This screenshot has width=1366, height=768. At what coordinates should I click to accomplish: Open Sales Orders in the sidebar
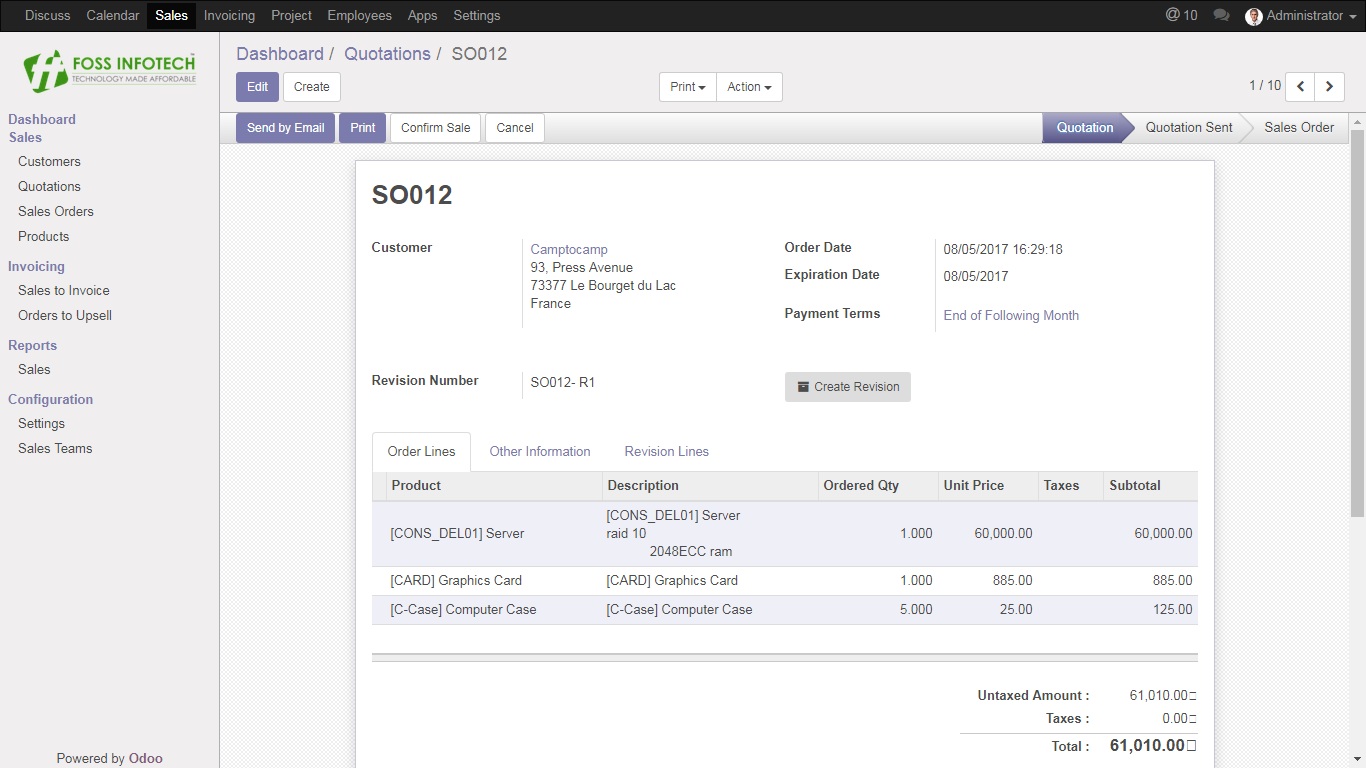coord(56,212)
